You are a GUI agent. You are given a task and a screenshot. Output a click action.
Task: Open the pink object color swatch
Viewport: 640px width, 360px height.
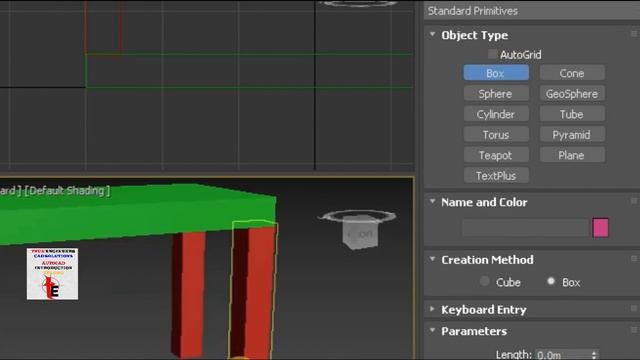click(x=600, y=228)
